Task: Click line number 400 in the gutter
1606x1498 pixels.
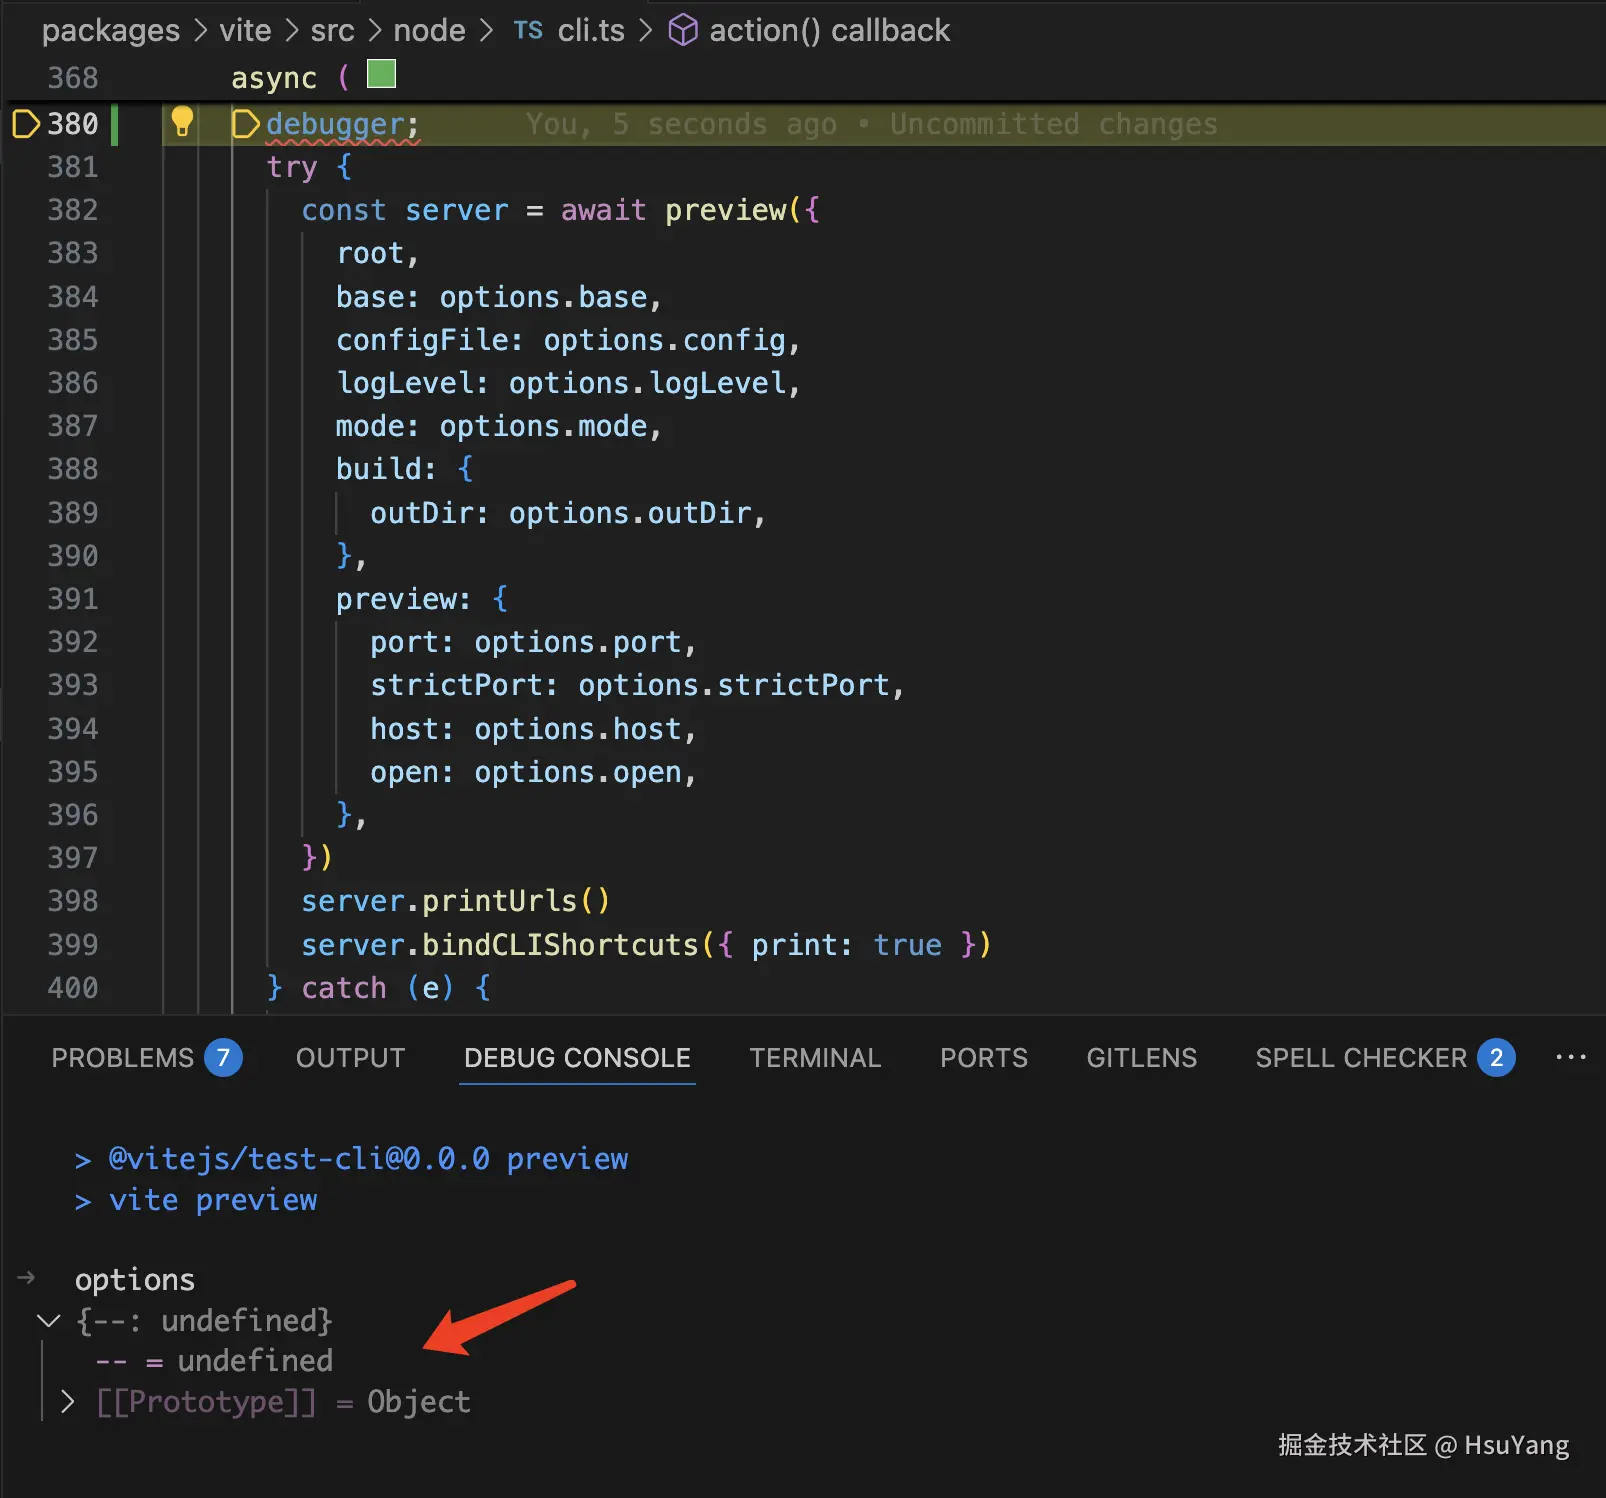Action: (x=73, y=988)
